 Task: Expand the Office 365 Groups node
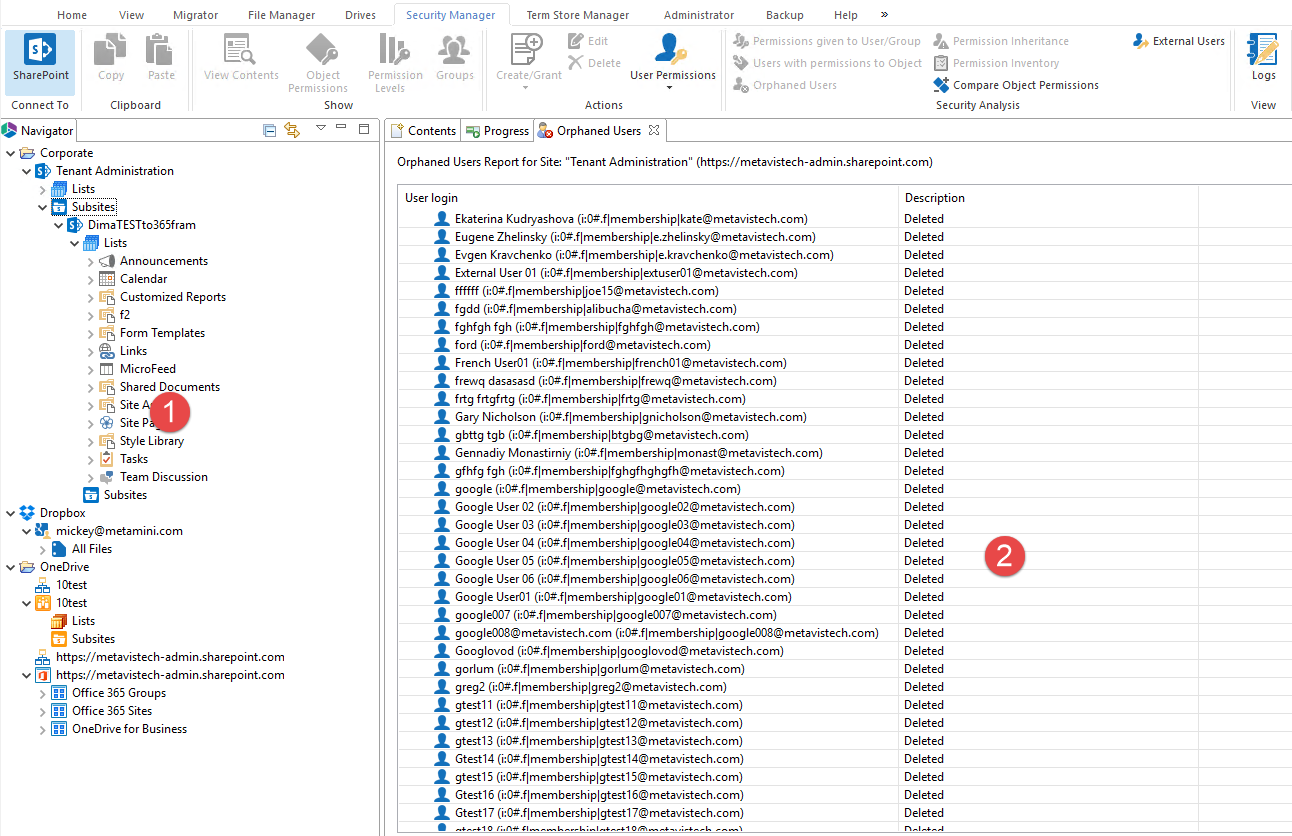(x=45, y=692)
